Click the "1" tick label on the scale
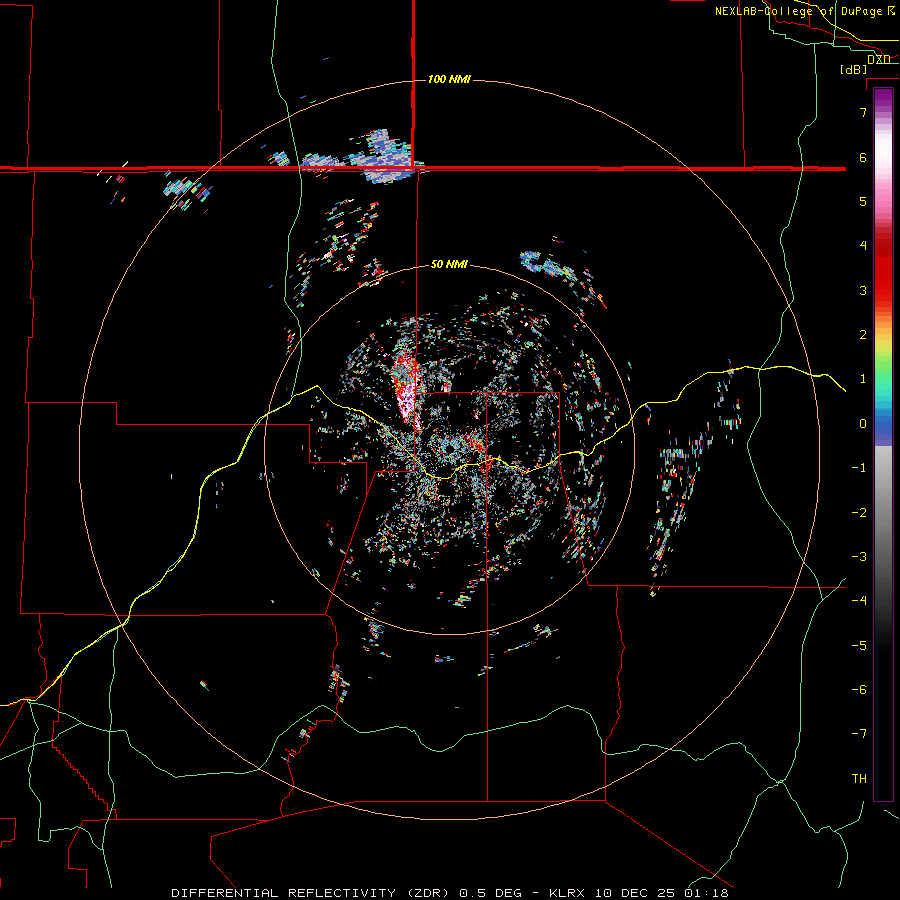 [863, 379]
